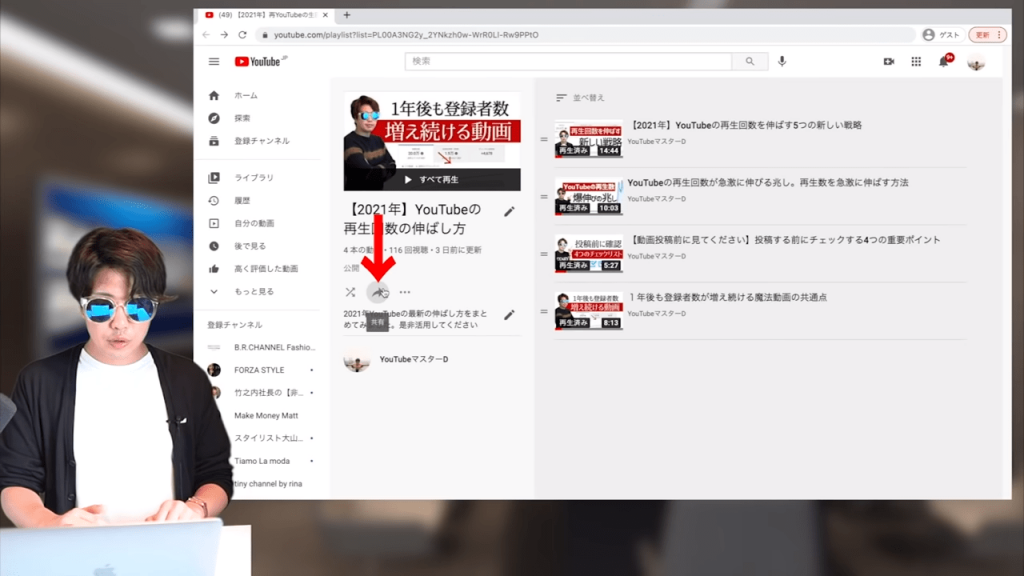Open the YouTube hamburger guide menu
The height and width of the screenshot is (576, 1024).
[x=214, y=61]
